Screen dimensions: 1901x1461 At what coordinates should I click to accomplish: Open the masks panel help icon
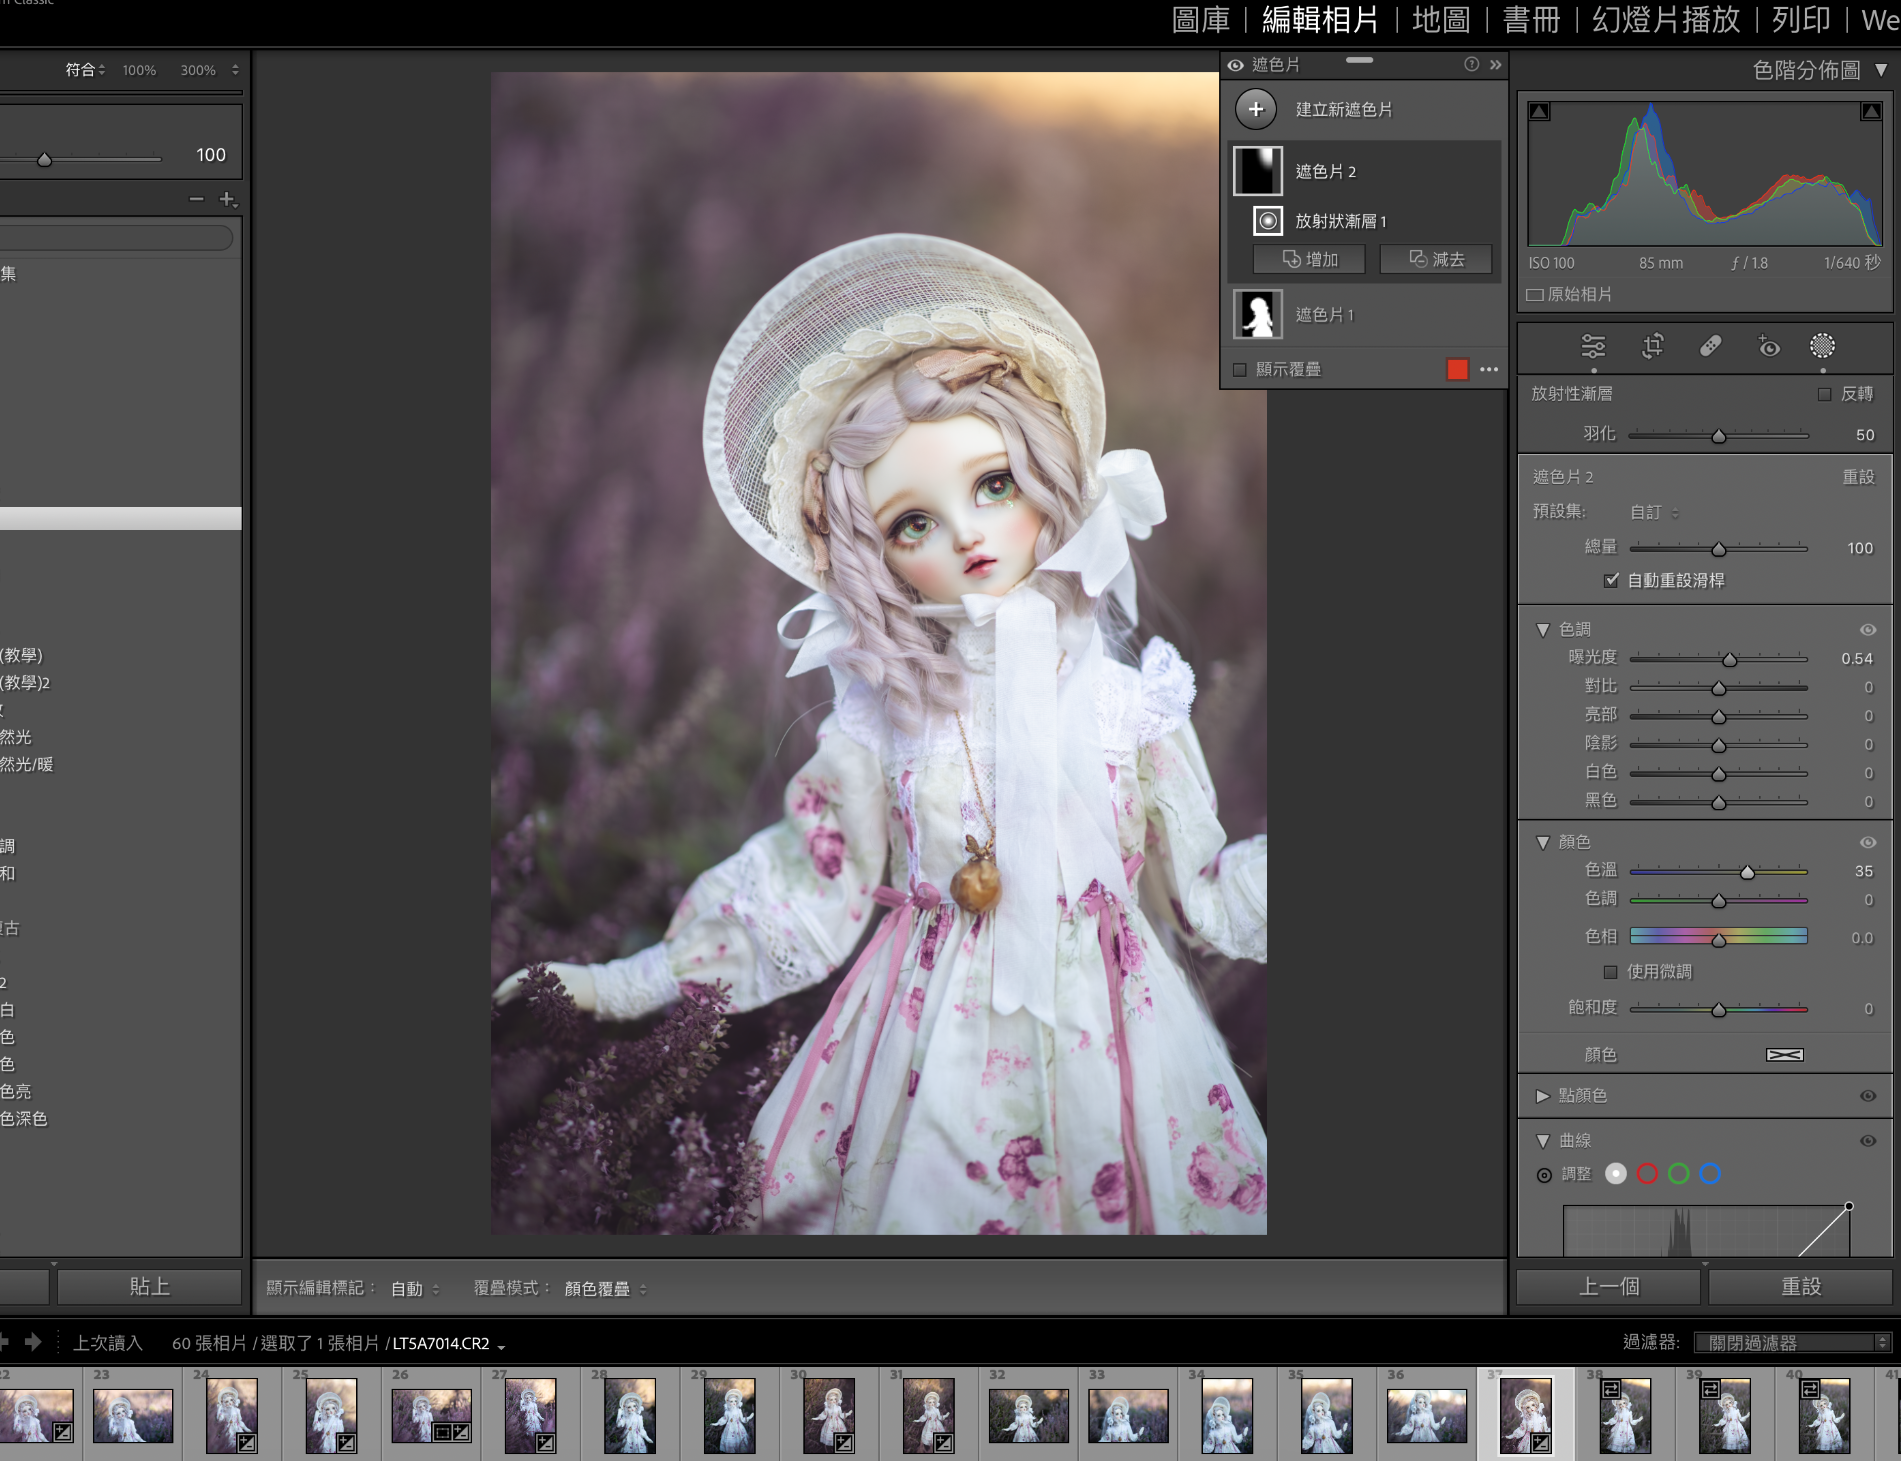pyautogui.click(x=1472, y=64)
